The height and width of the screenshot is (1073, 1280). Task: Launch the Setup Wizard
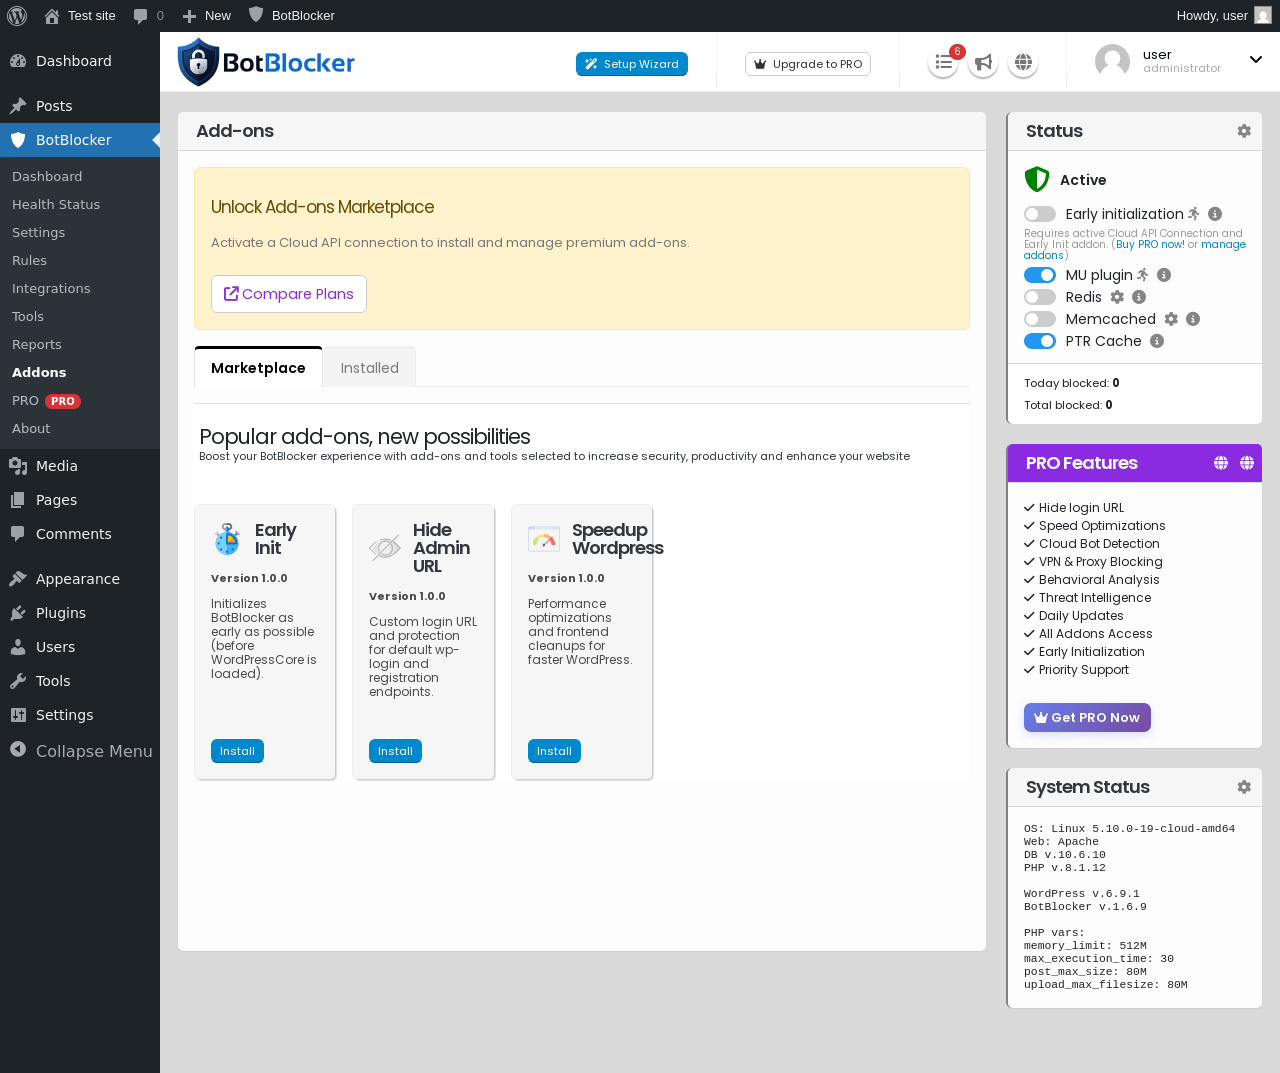tap(632, 64)
